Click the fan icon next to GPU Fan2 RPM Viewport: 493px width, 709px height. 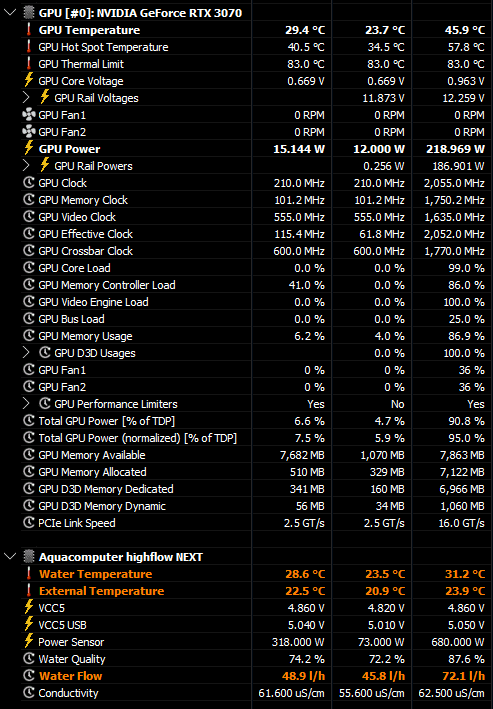tap(29, 132)
